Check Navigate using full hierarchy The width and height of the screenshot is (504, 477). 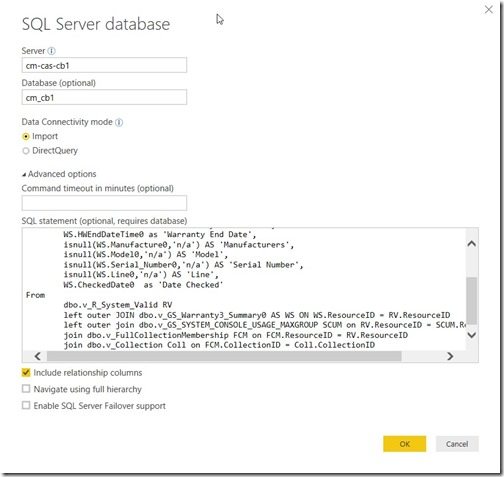[x=26, y=389]
